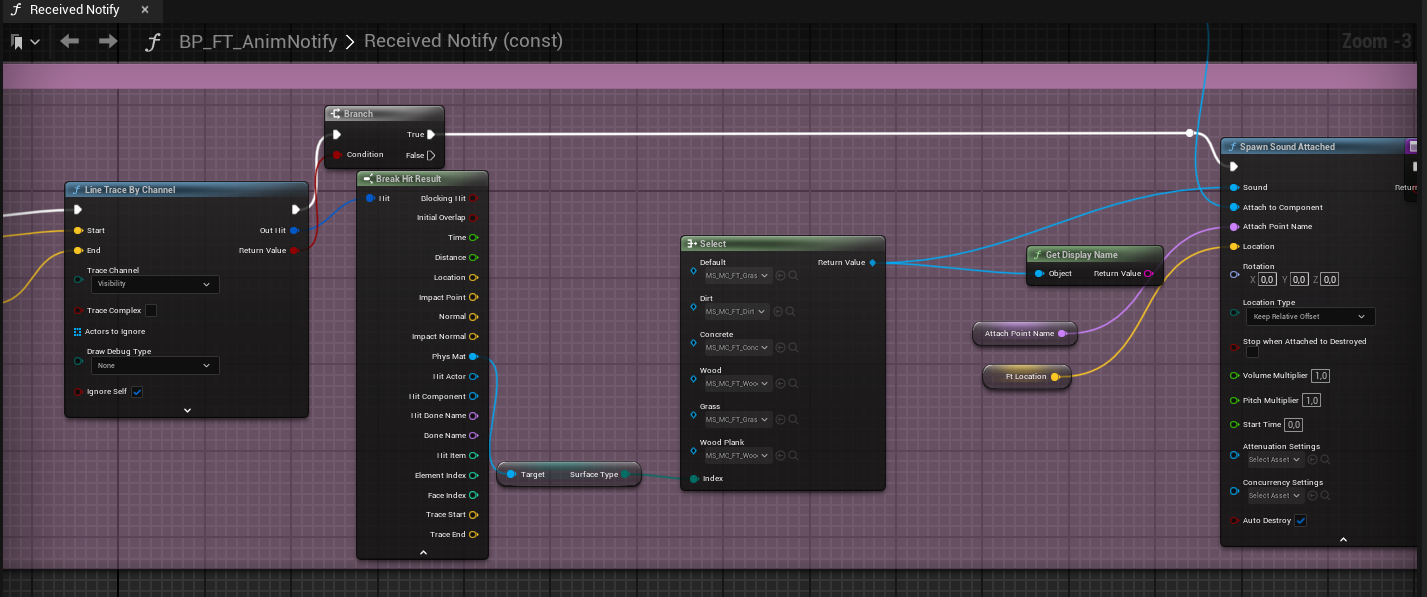This screenshot has height=597, width=1427.
Task: Uncheck Auto Destroy on Spawn Sound Attached
Action: coord(1300,520)
